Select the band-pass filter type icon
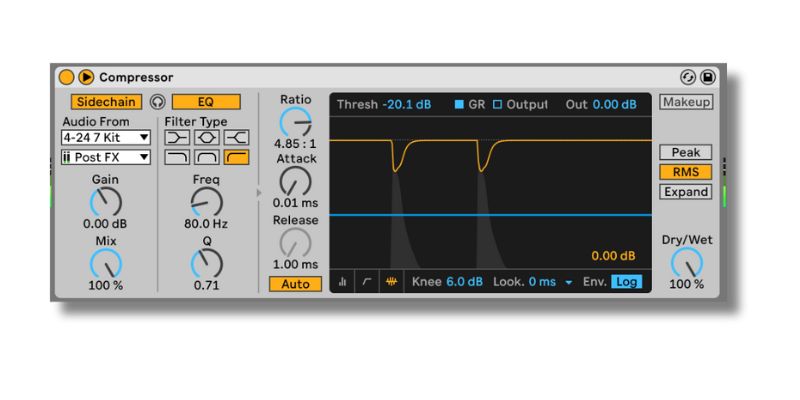Screen dimensions: 800x400 [x=207, y=158]
